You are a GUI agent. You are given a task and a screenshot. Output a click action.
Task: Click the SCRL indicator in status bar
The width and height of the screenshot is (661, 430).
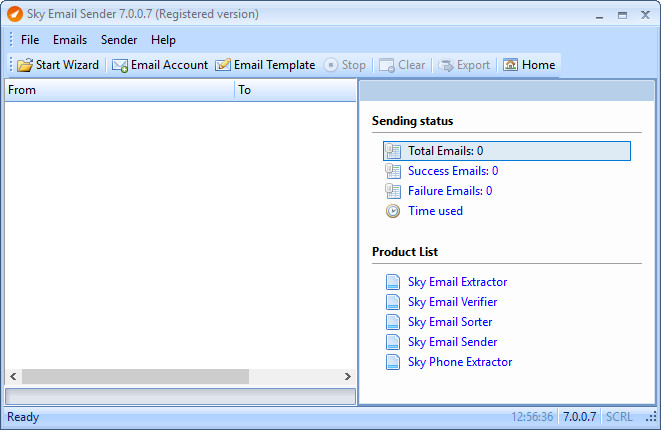click(619, 417)
